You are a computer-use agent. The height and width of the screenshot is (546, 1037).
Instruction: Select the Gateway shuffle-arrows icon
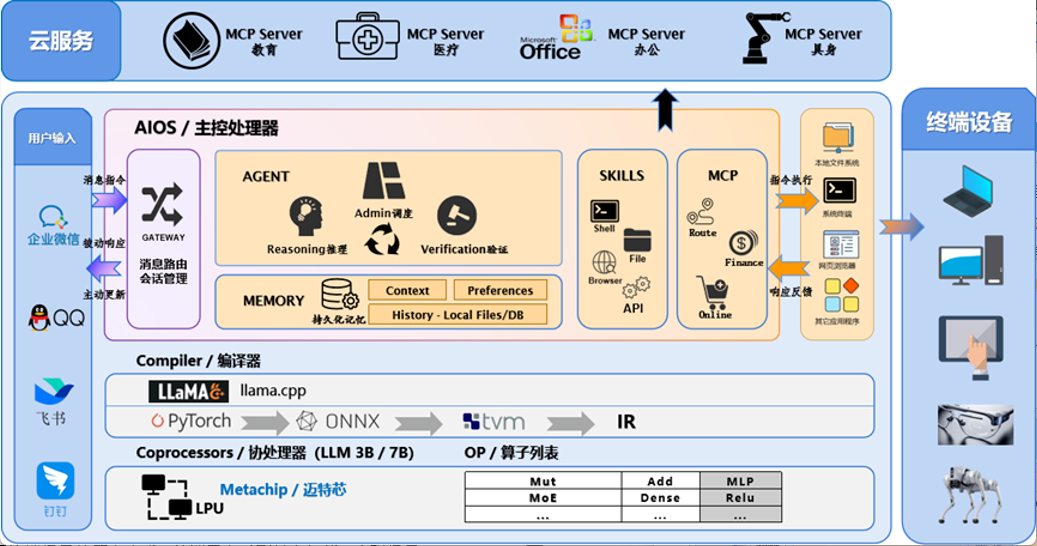162,203
